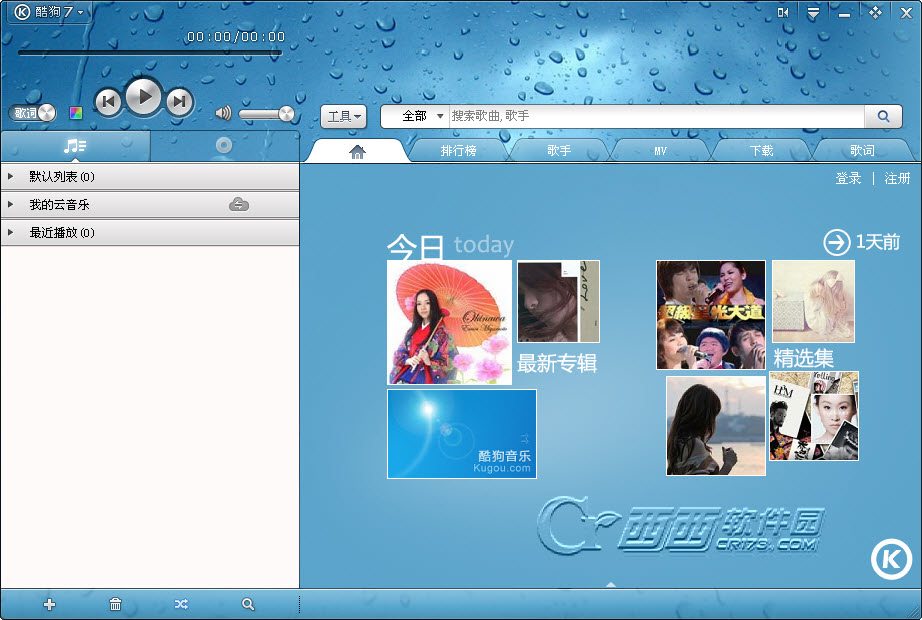Image resolution: width=922 pixels, height=620 pixels.
Task: Search the playlist with magnifier icon
Action: pos(248,604)
